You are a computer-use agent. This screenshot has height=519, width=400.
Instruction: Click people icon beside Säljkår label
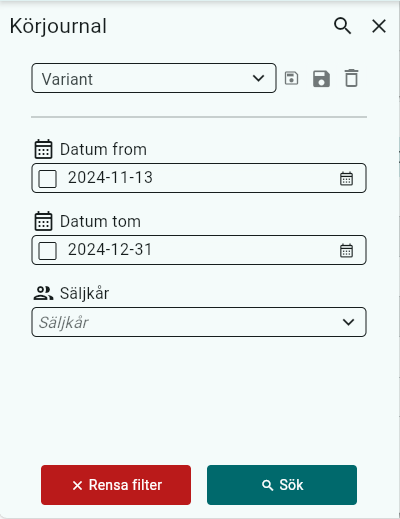pyautogui.click(x=43, y=293)
